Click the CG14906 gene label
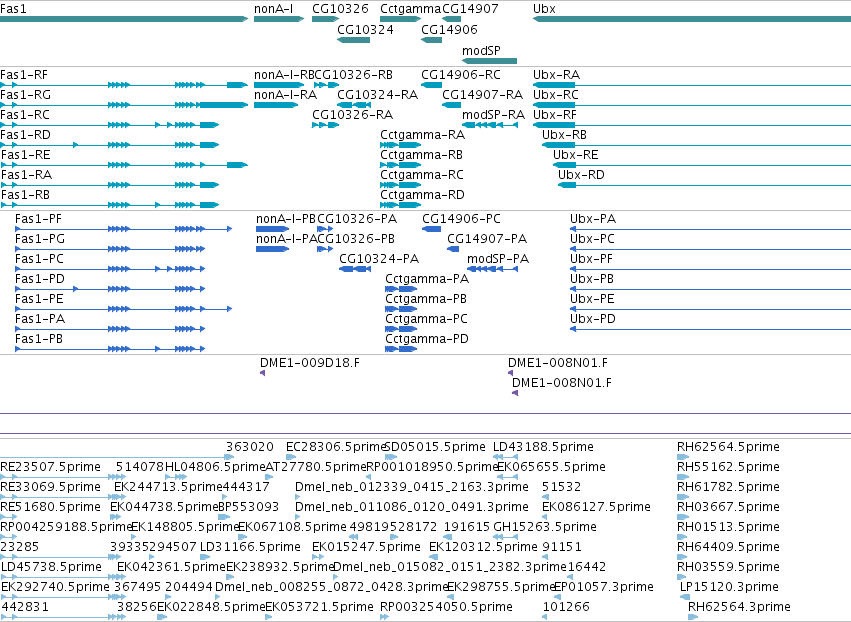This screenshot has width=851, height=622. 449,29
